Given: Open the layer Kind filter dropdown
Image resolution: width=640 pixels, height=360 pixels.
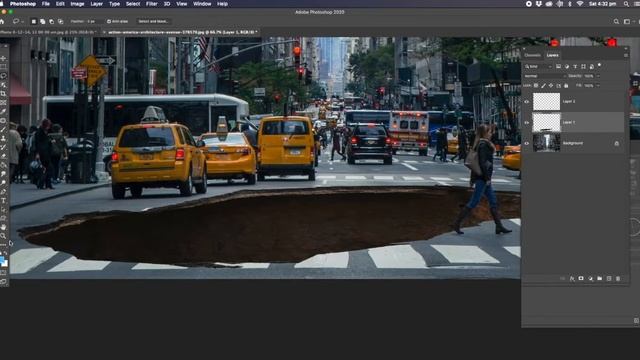Looking at the screenshot, I should click(538, 67).
